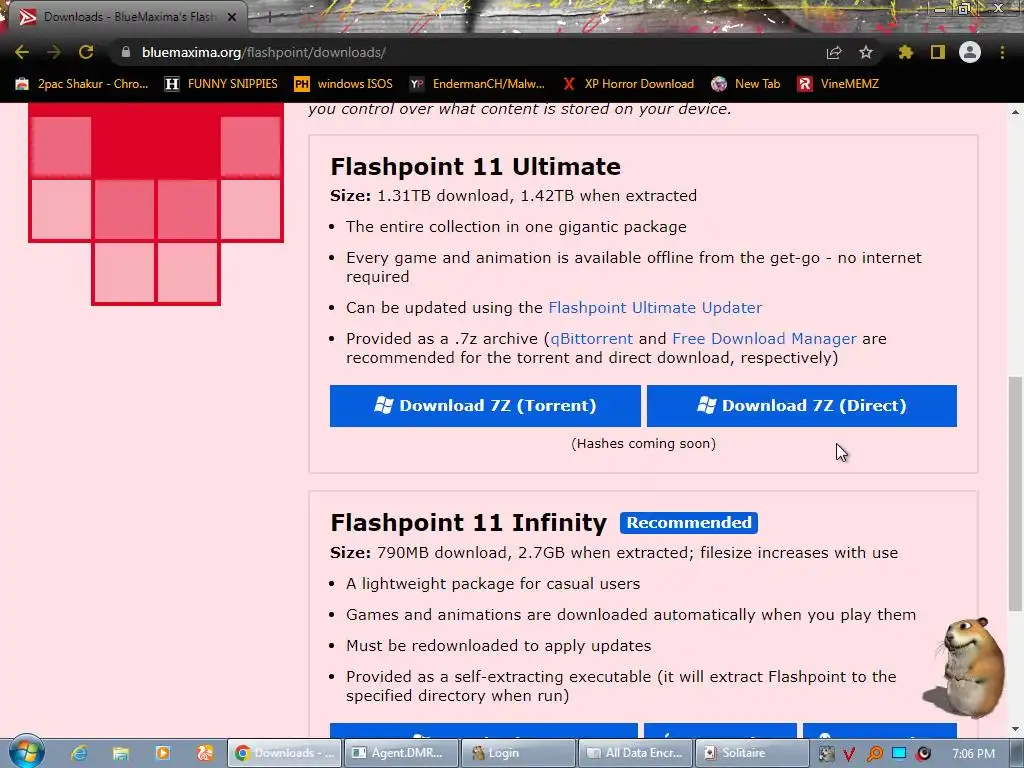Click the Recommended badge next to Infinity

tap(689, 522)
